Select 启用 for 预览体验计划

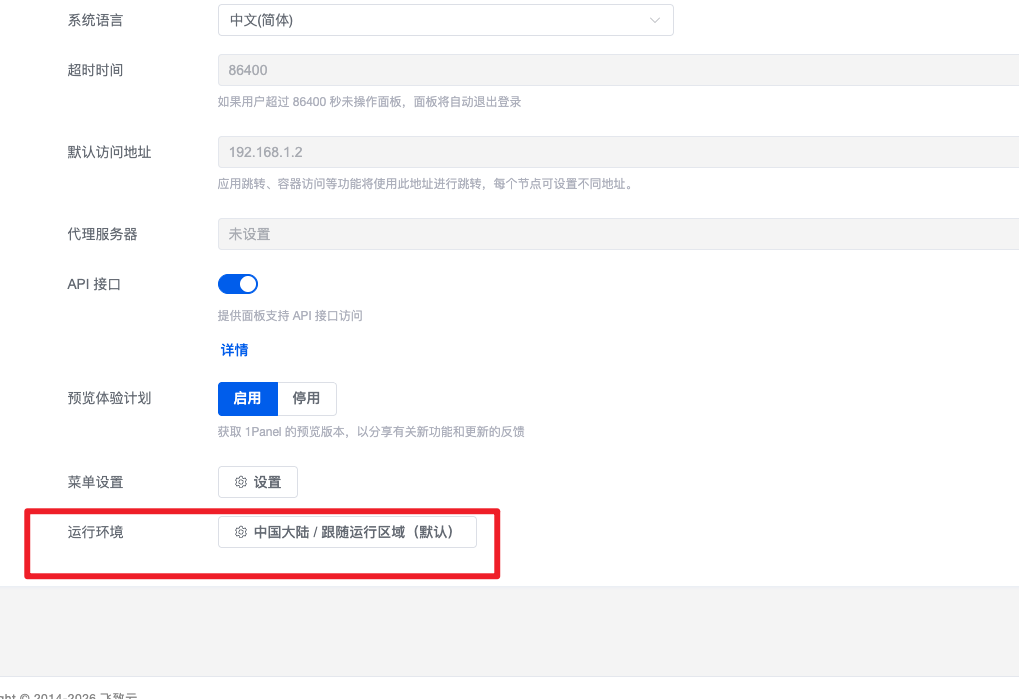point(247,398)
